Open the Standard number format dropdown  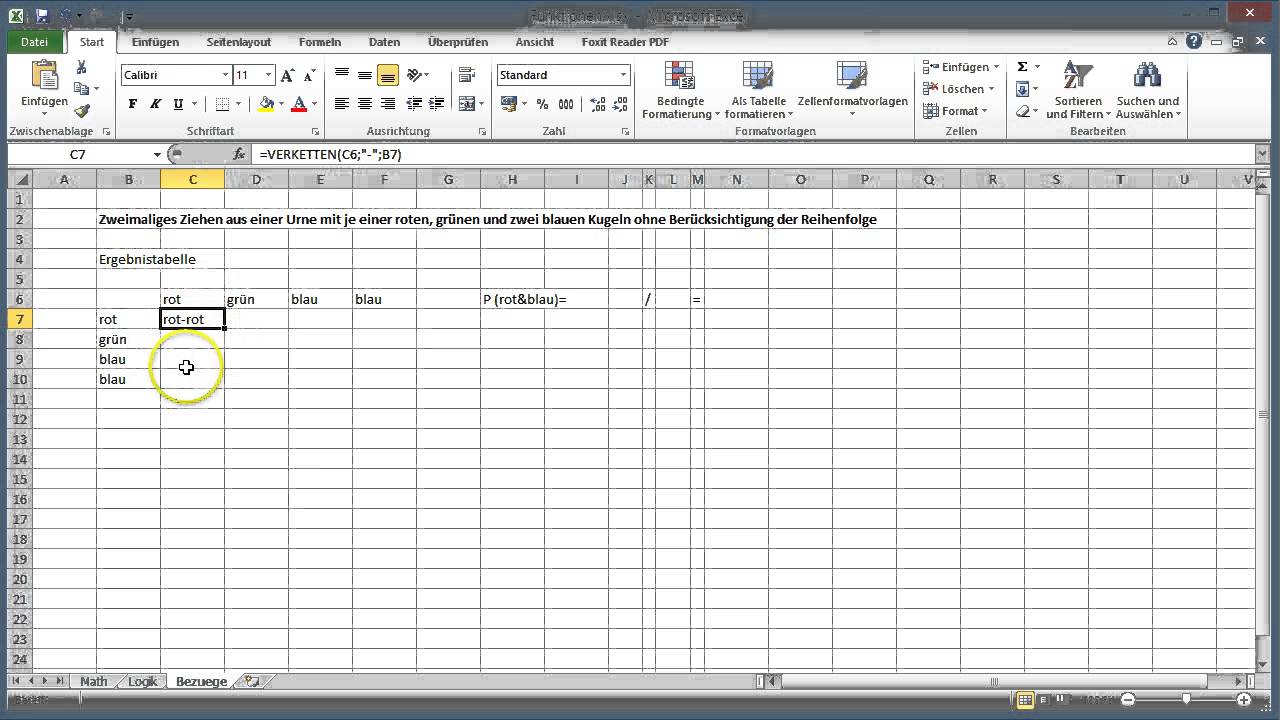tap(623, 75)
